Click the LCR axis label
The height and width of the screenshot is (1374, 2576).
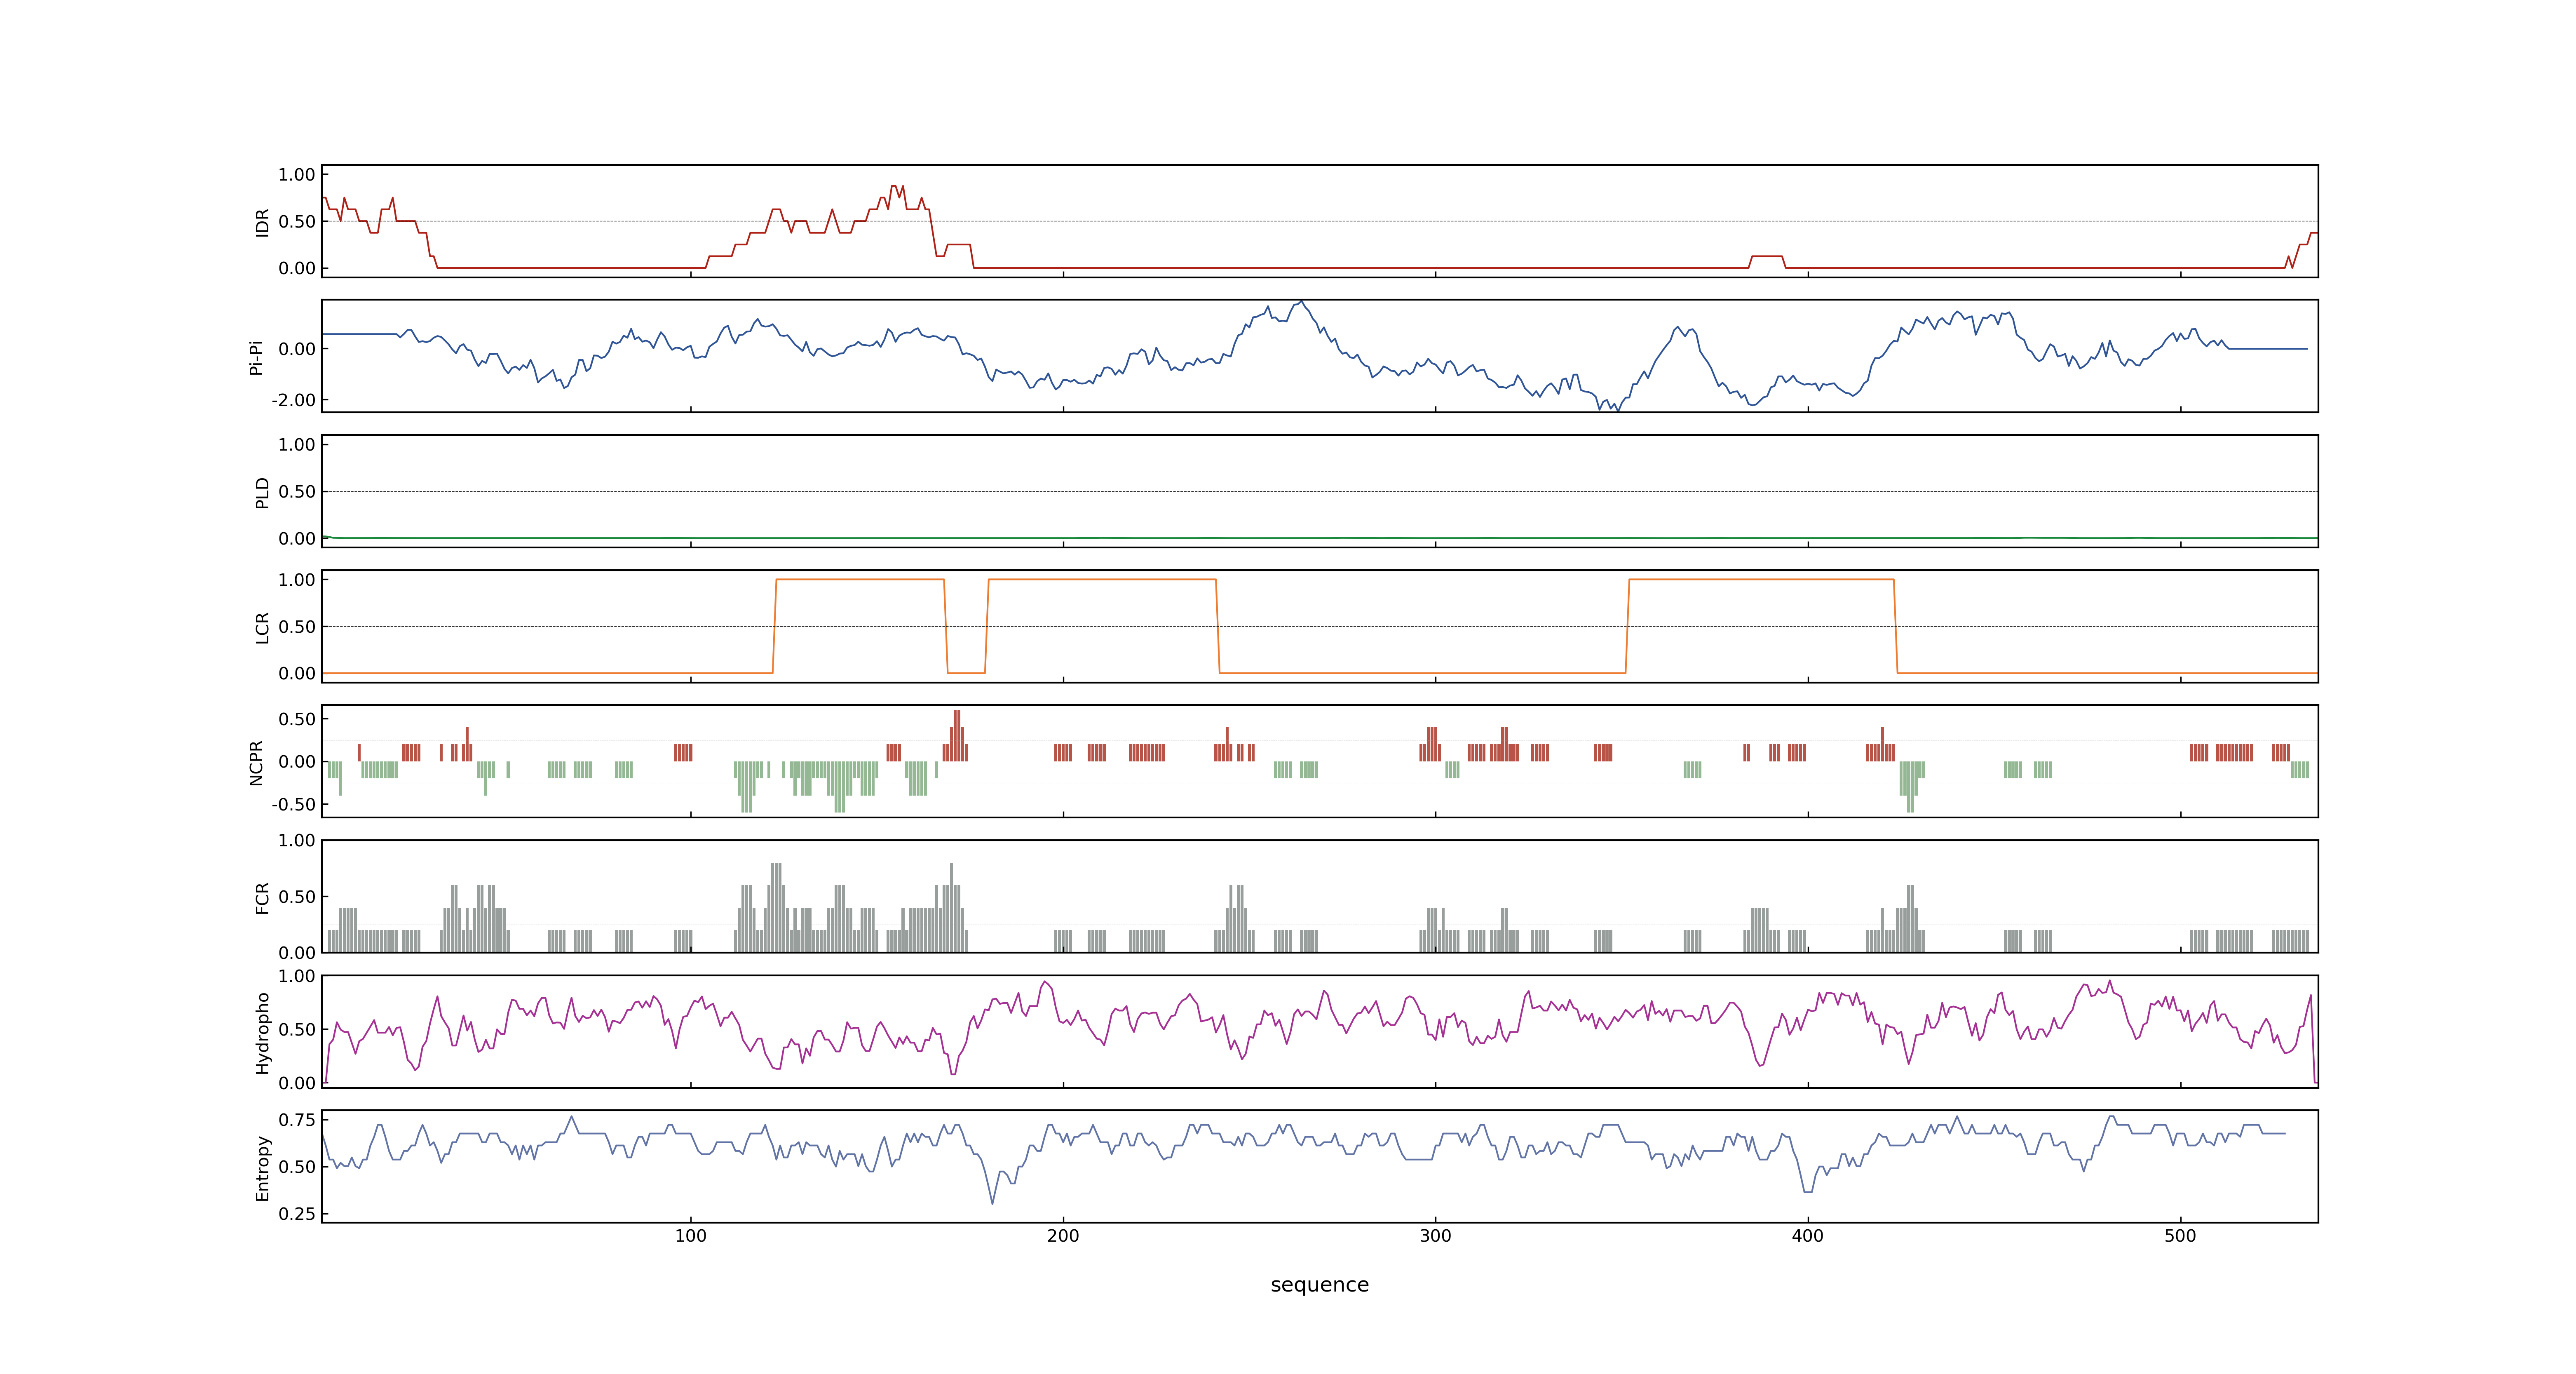[262, 627]
